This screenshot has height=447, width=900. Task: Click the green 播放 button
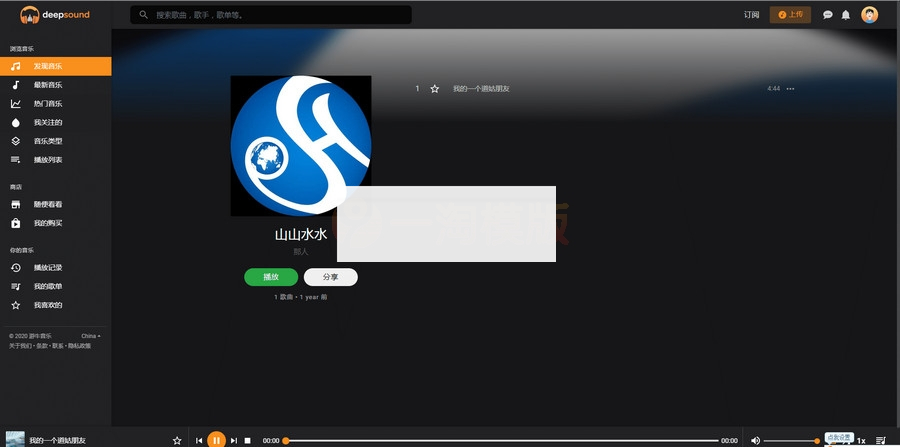[271, 277]
